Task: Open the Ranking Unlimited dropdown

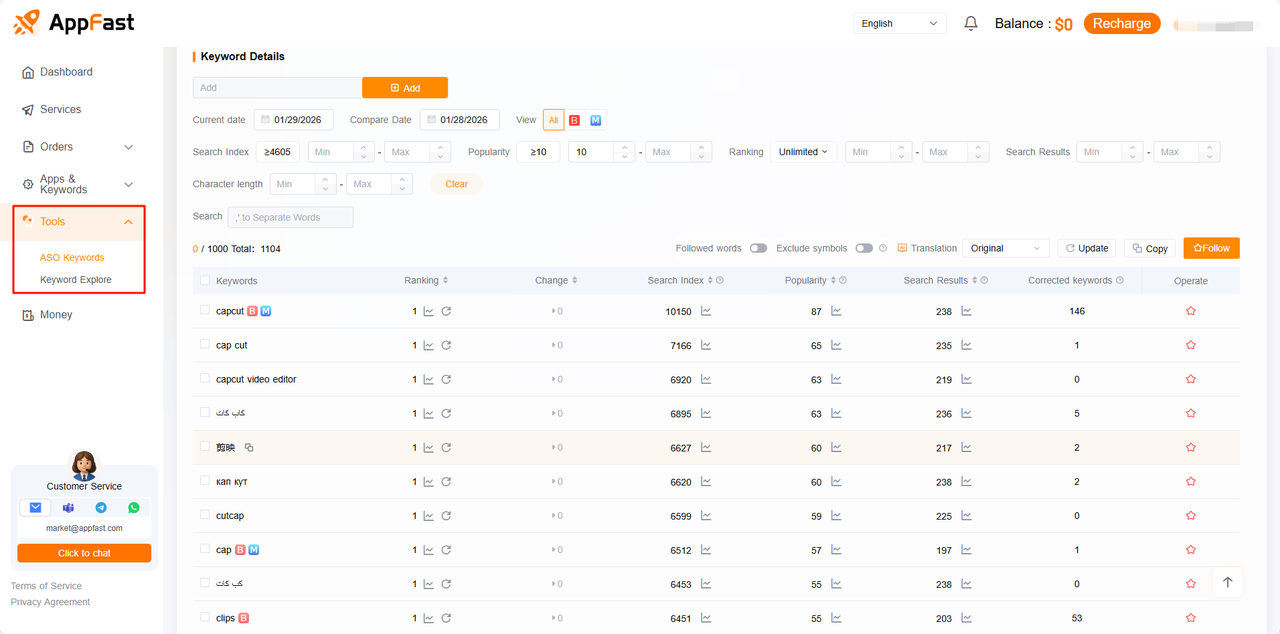Action: coord(803,152)
